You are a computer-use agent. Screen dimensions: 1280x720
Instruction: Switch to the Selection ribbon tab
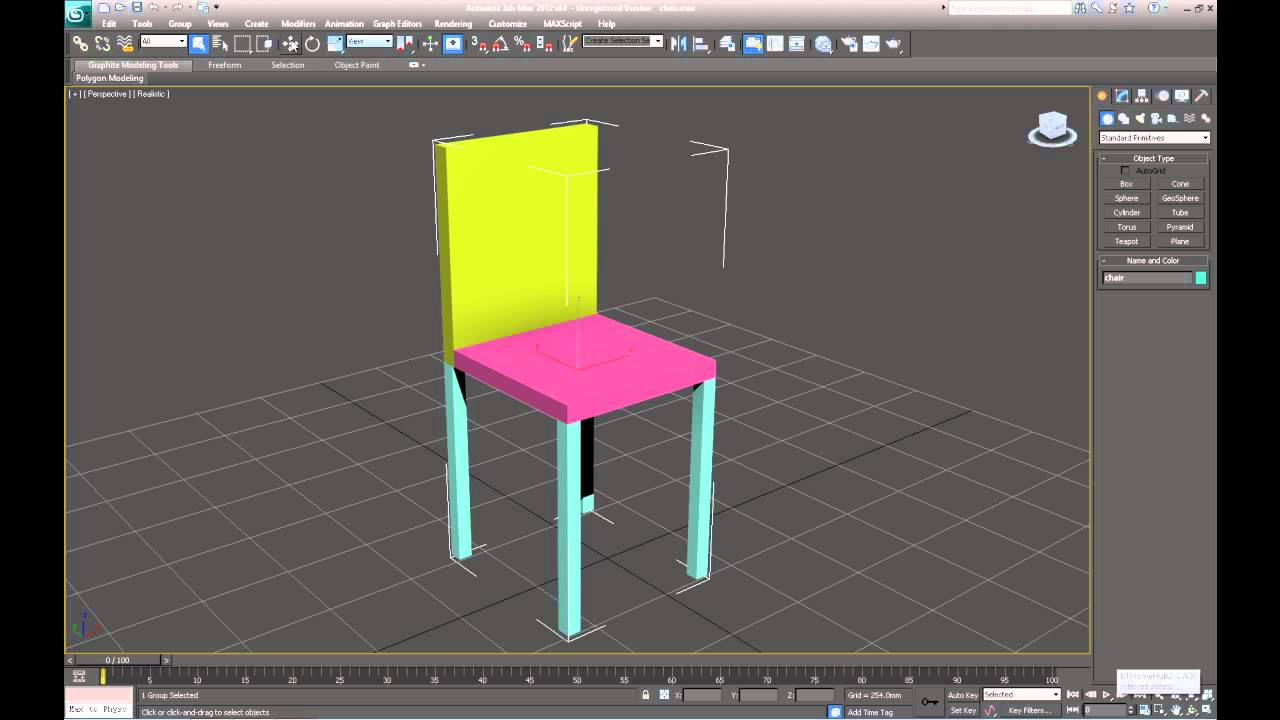288,65
